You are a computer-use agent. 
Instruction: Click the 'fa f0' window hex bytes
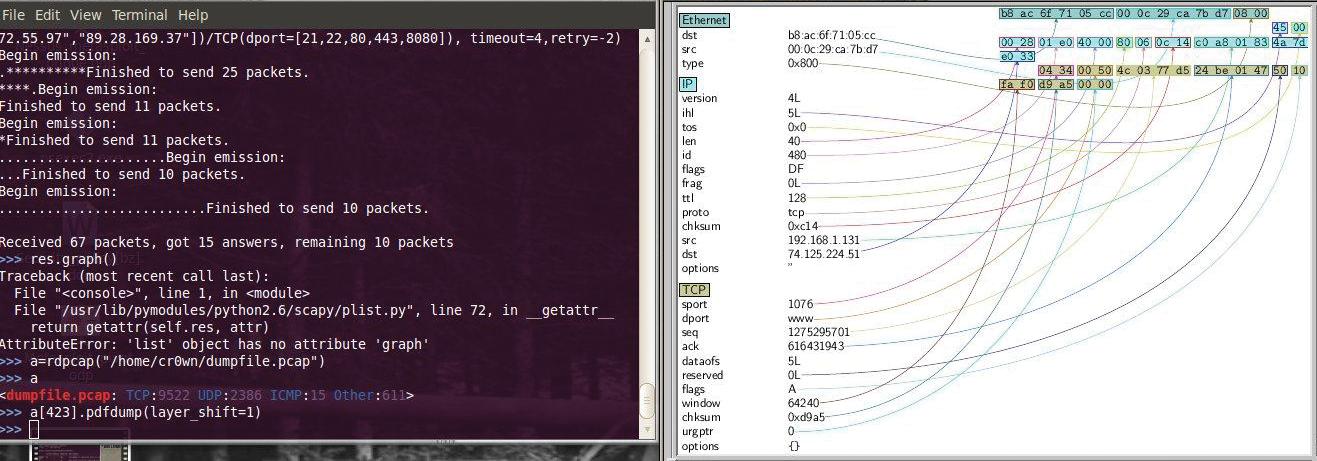tap(1017, 85)
